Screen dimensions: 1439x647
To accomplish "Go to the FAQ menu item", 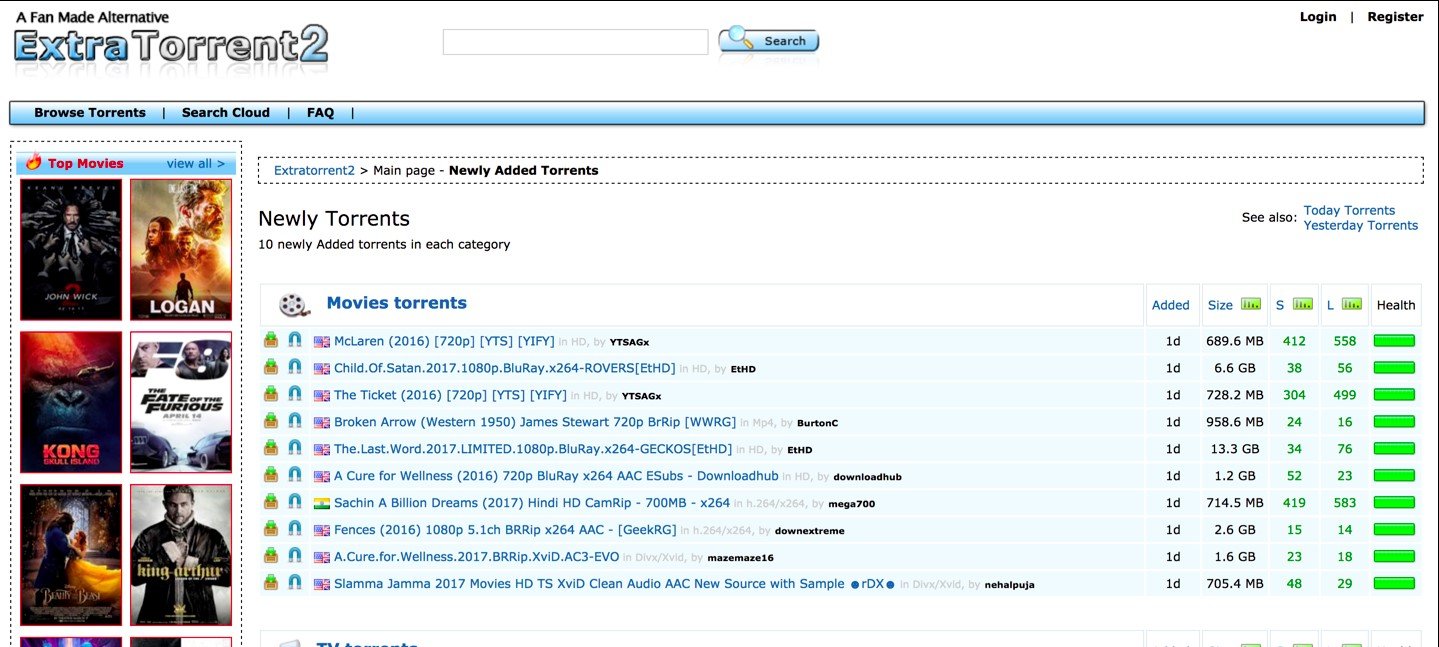I will 320,113.
